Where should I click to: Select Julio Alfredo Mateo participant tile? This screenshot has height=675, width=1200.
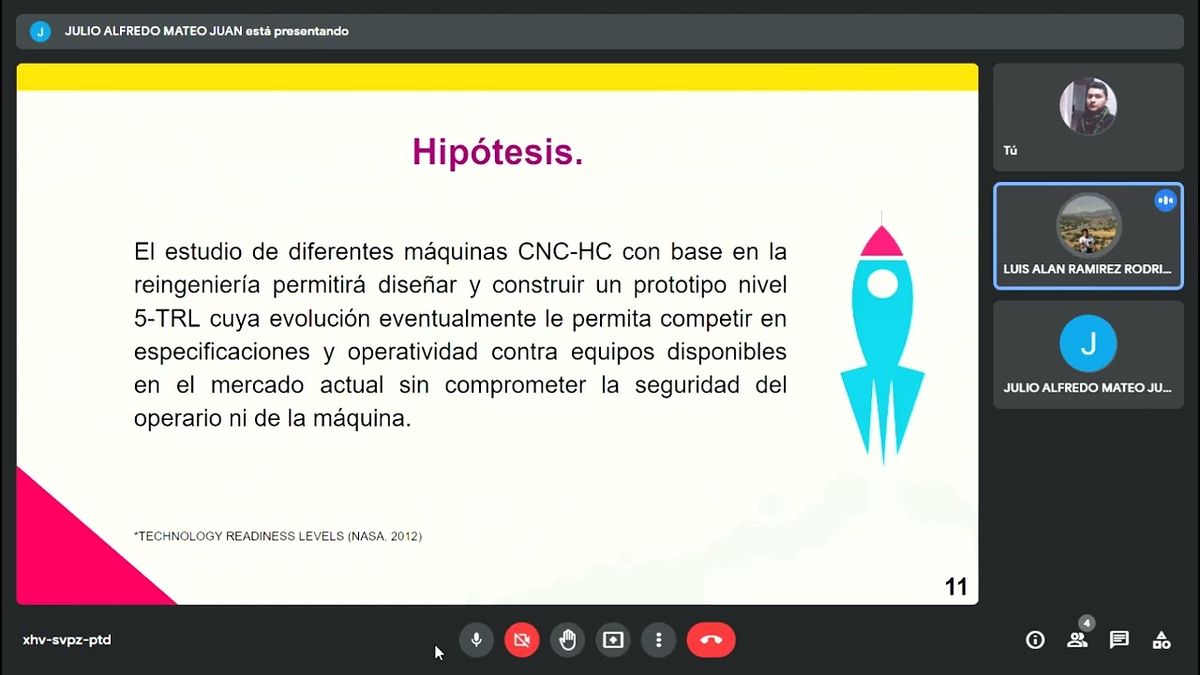click(1088, 355)
